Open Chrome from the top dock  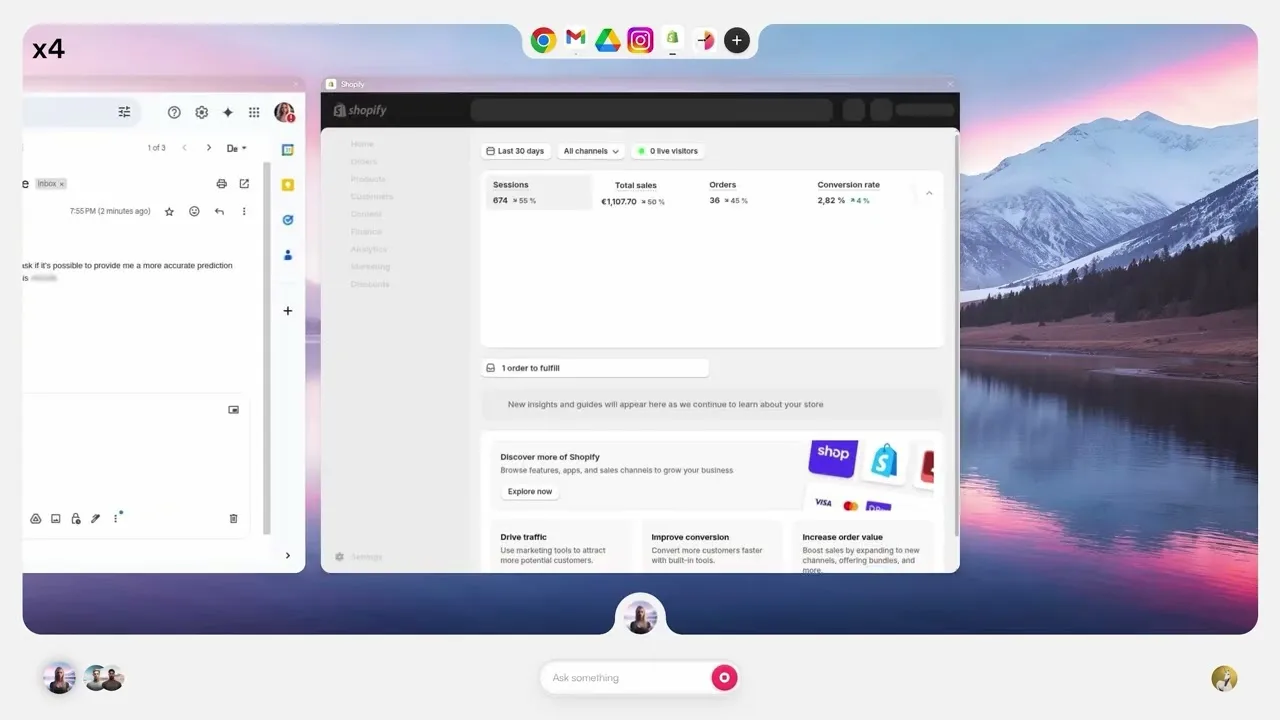pos(543,40)
